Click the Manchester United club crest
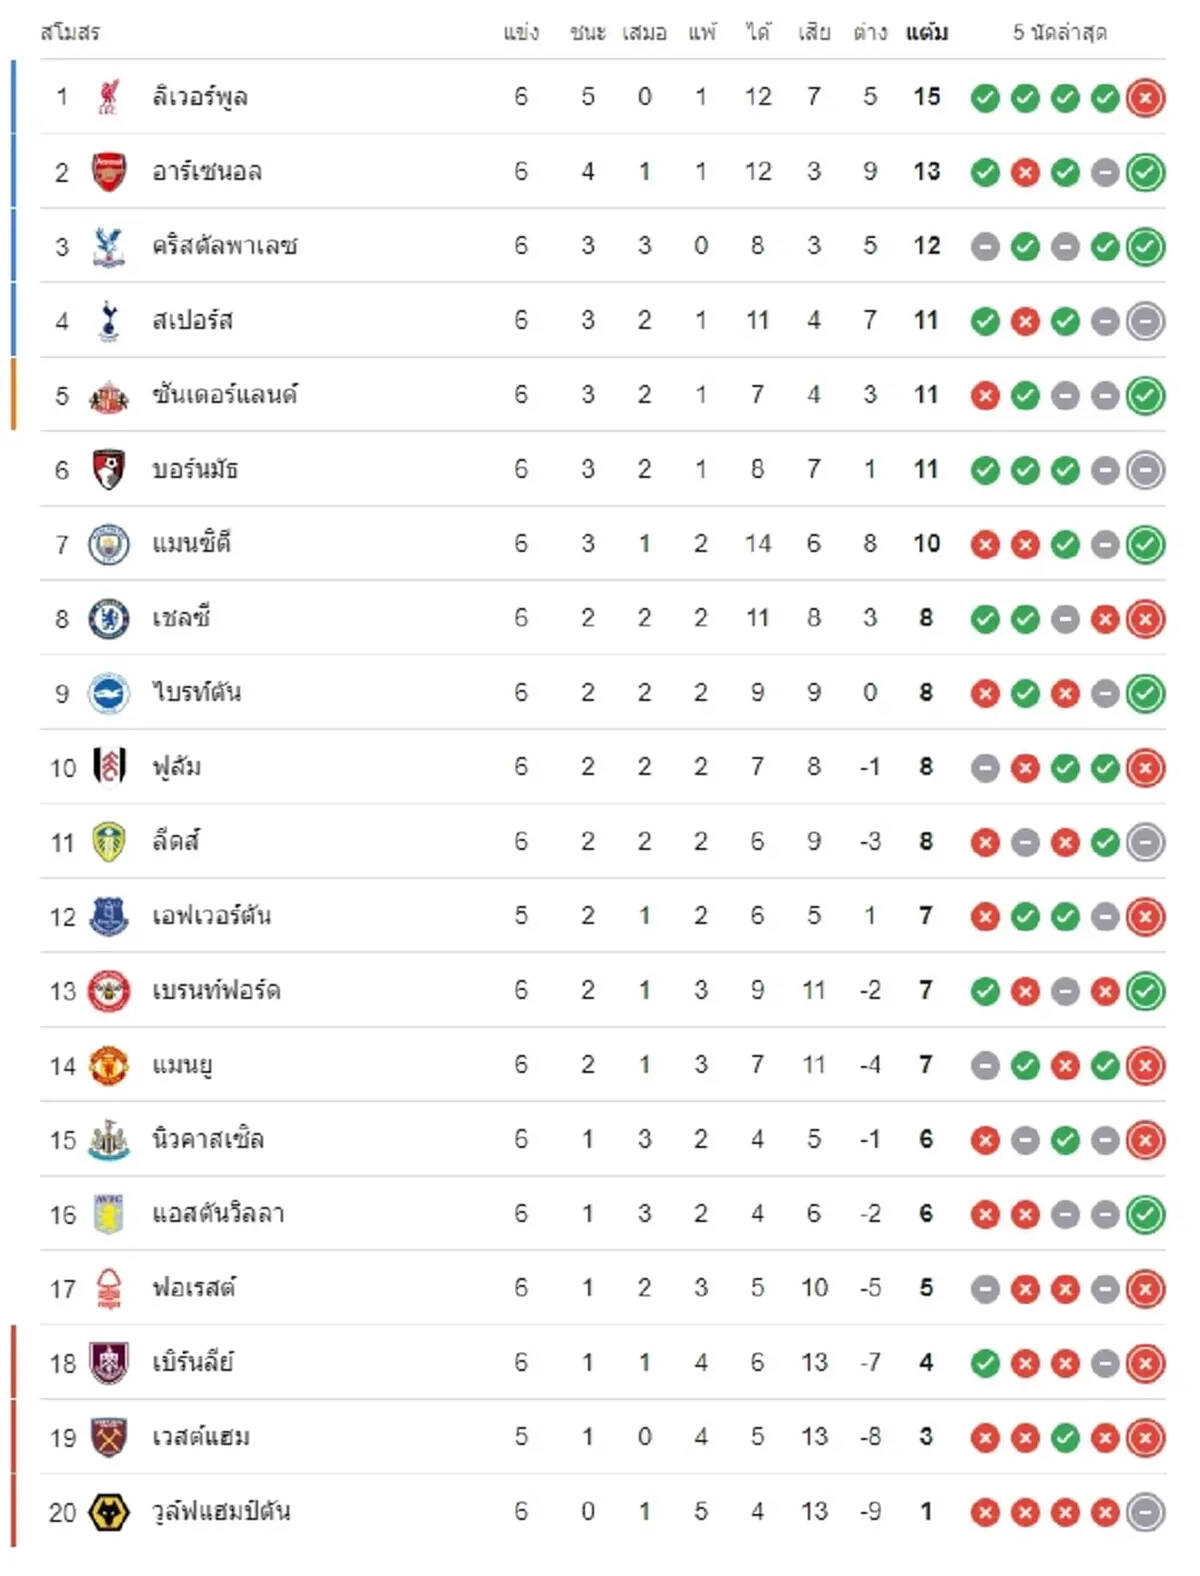This screenshot has width=1200, height=1576. pyautogui.click(x=109, y=1066)
